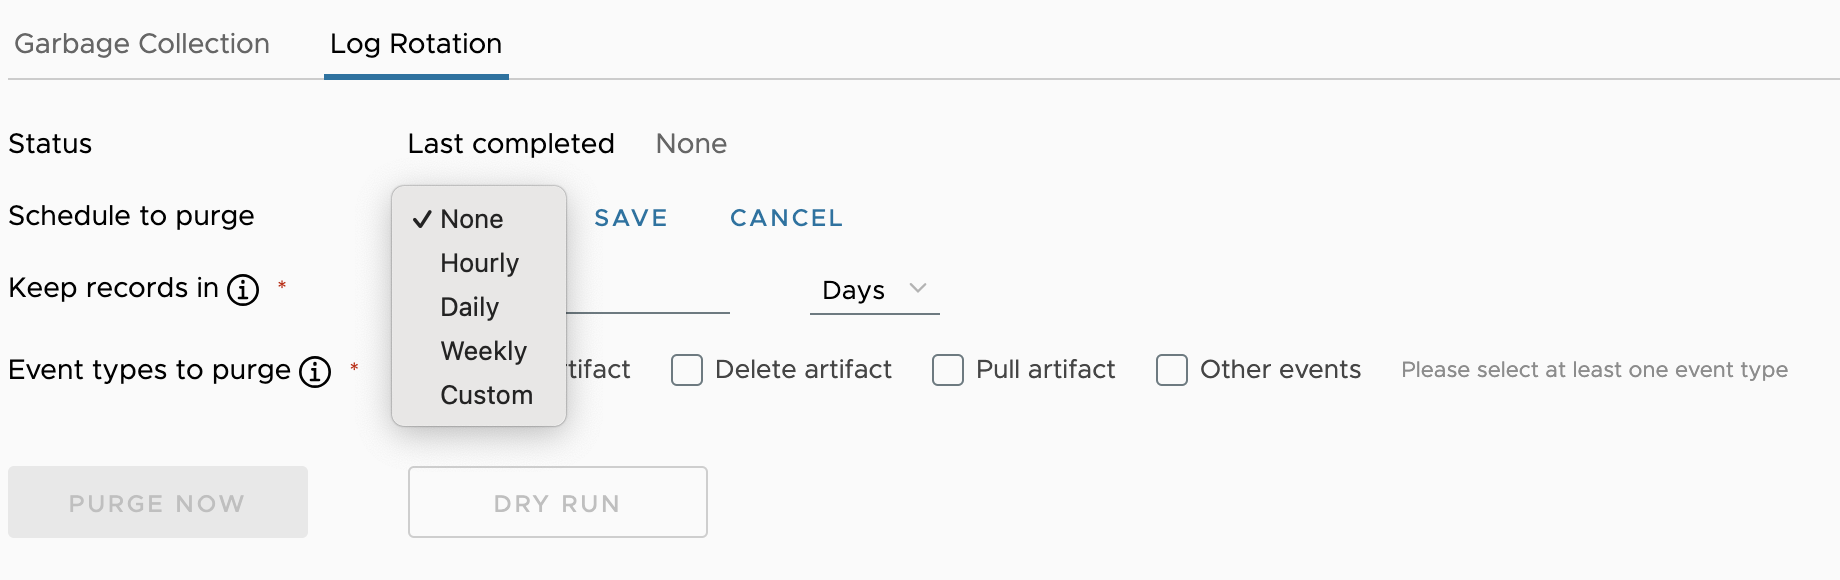Select Hourly from the schedule dropdown
This screenshot has width=1840, height=580.
[x=479, y=263]
